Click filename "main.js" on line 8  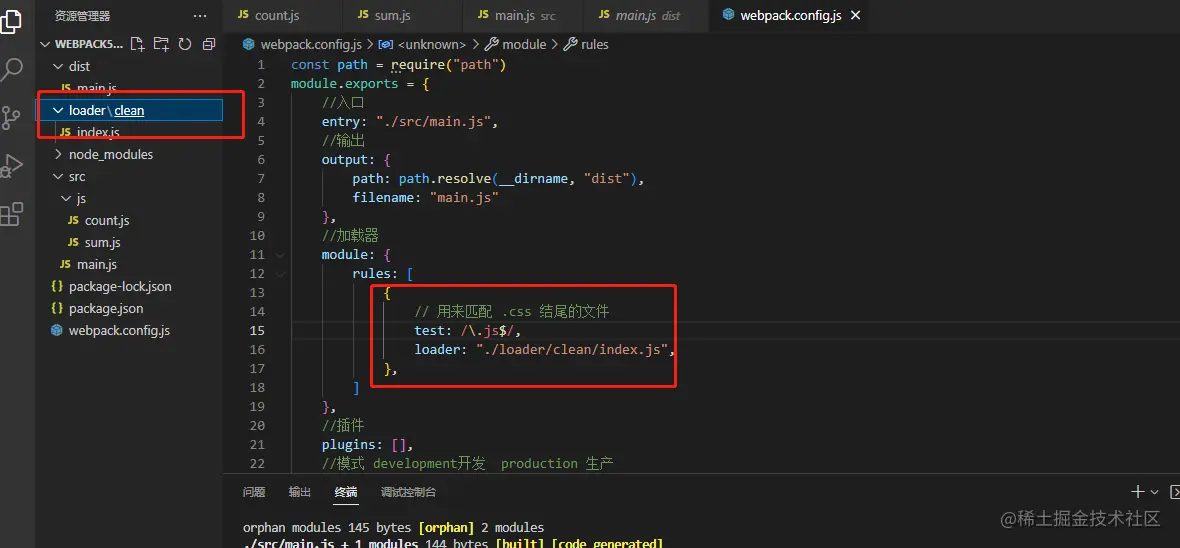click(x=464, y=197)
